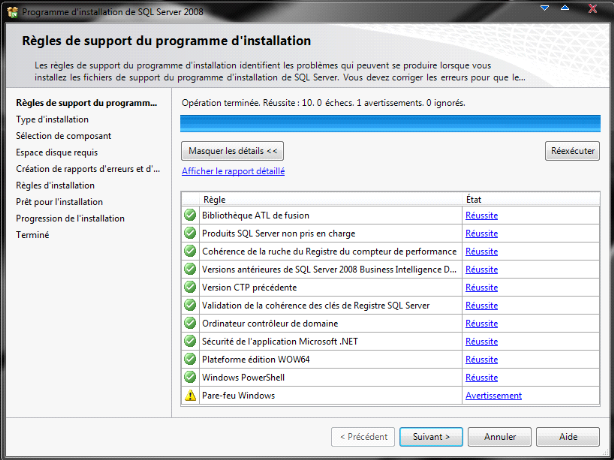
Task: Click the green check icon beside Bibliothèque ATL de fusion
Action: click(x=190, y=215)
